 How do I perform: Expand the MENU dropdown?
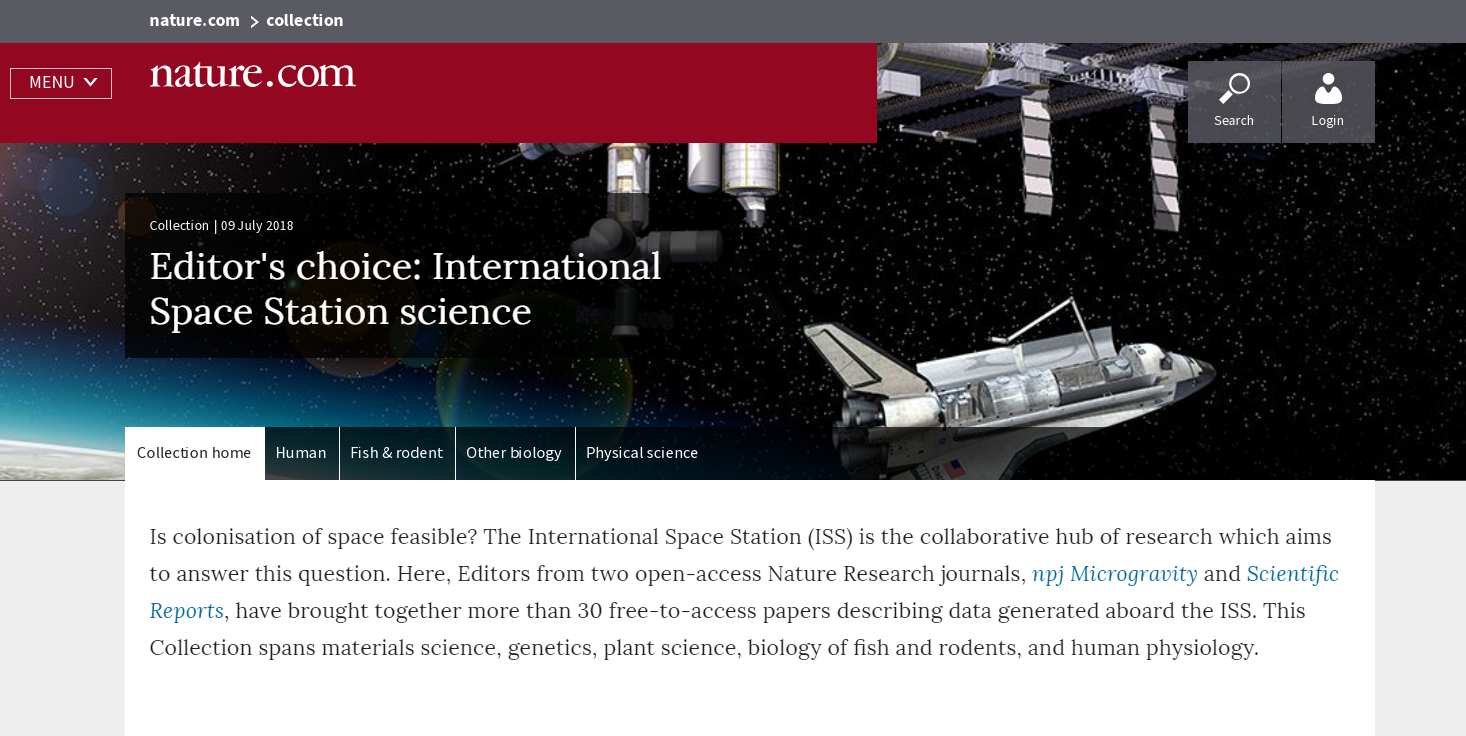pyautogui.click(x=61, y=83)
